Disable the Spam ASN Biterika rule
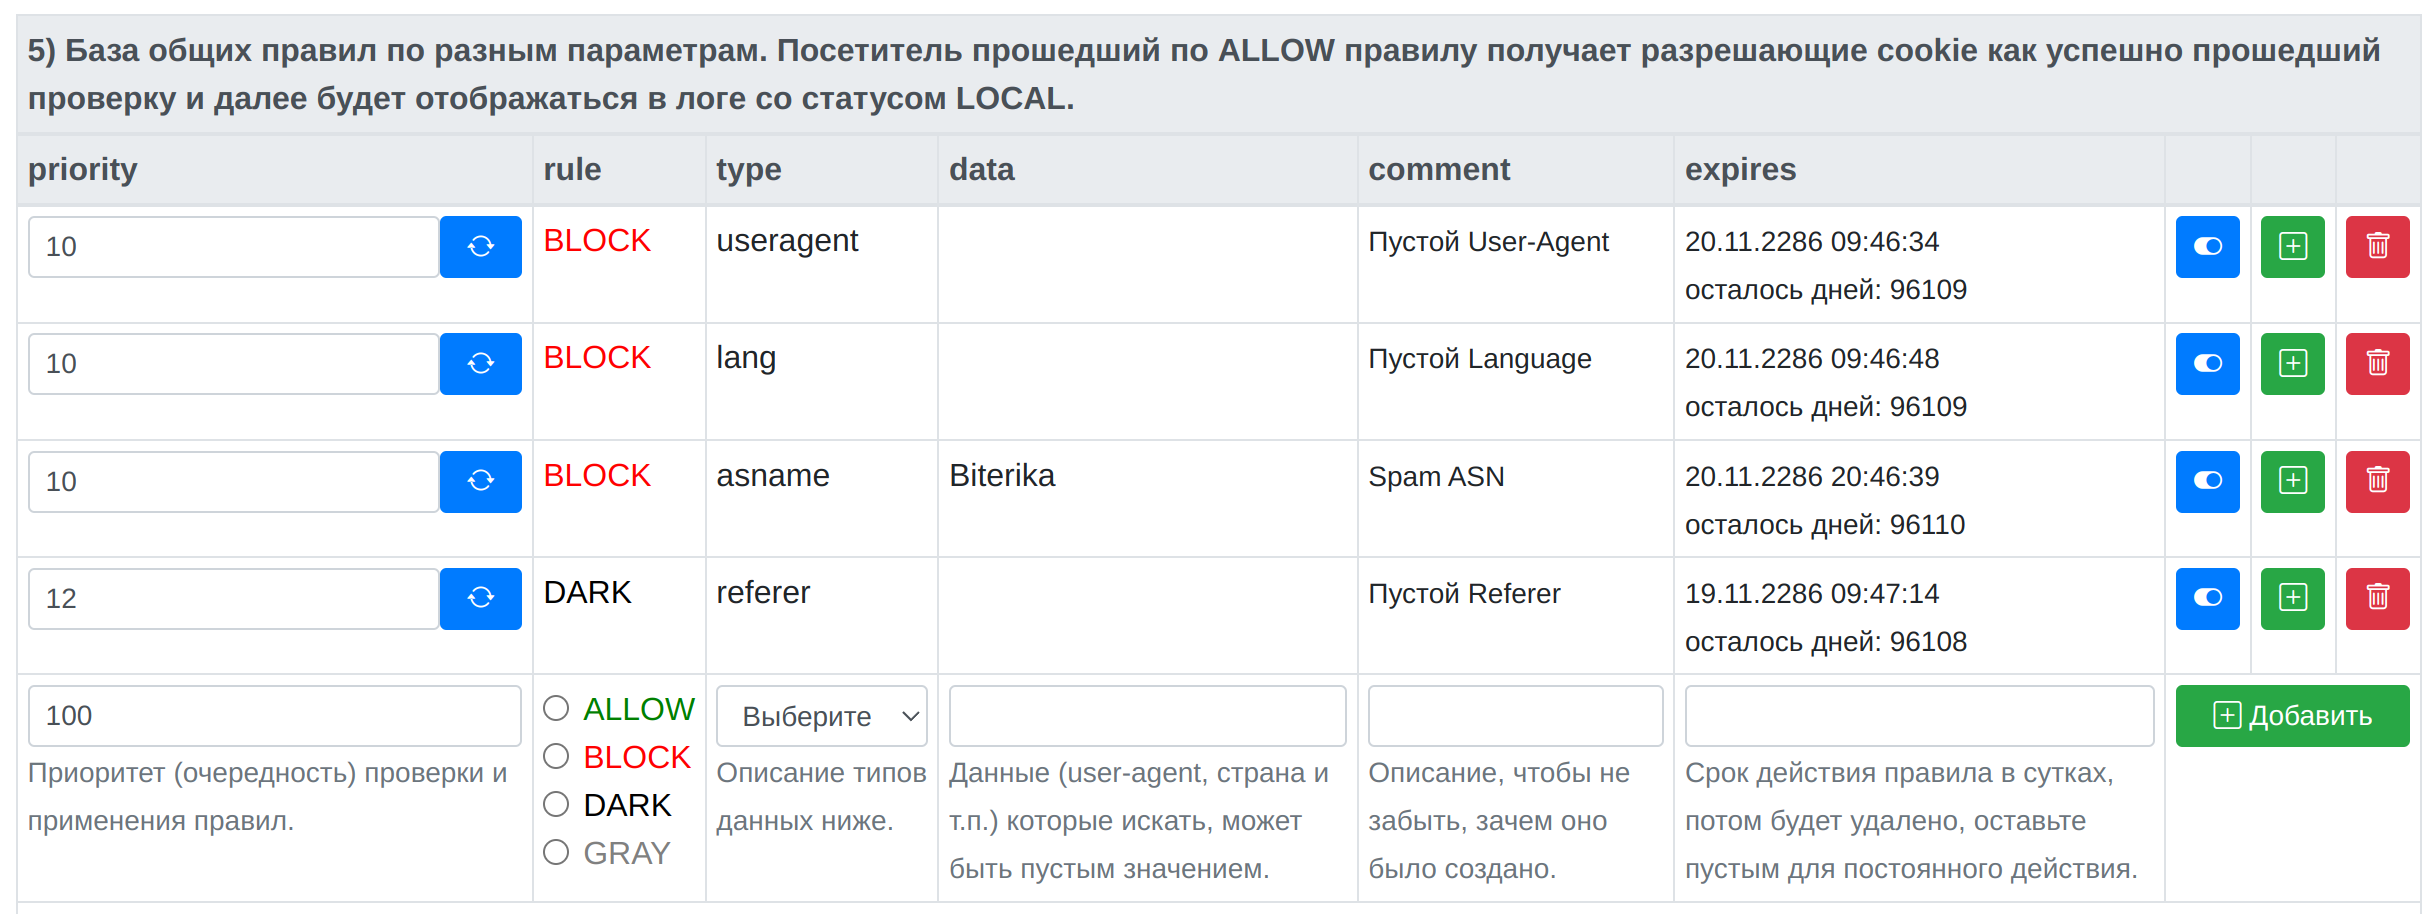2434x914 pixels. point(2207,482)
